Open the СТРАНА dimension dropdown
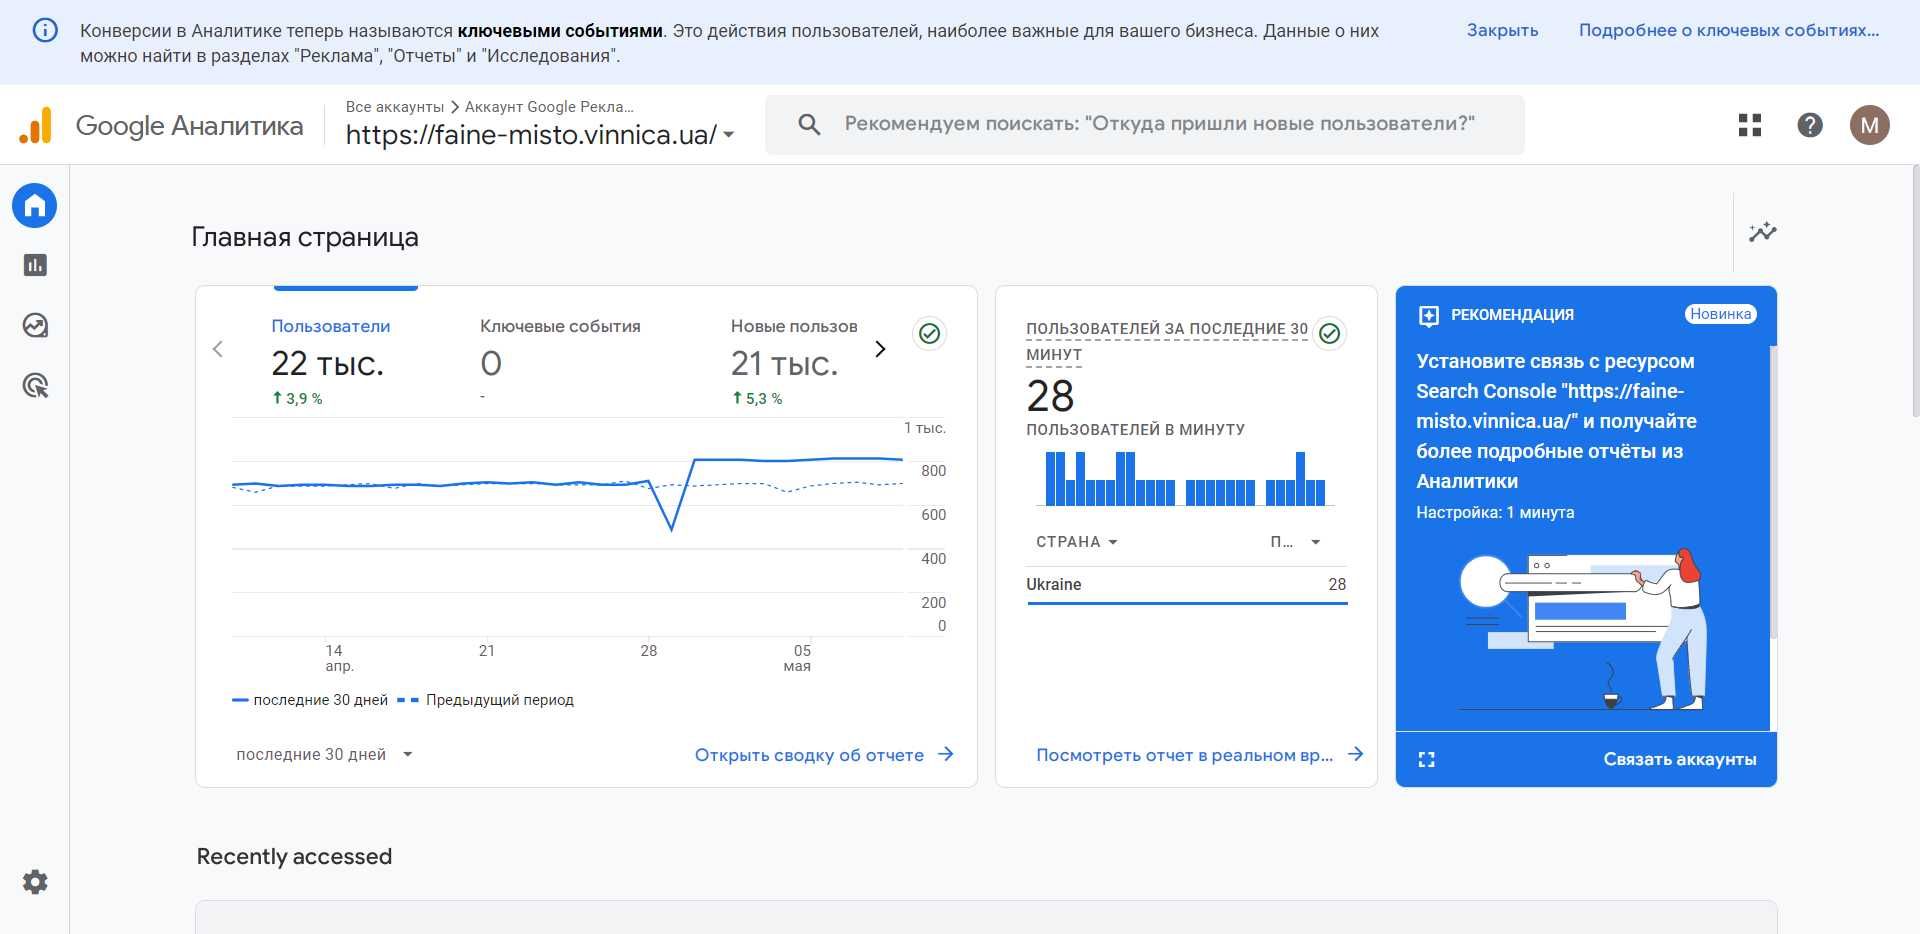 1077,542
